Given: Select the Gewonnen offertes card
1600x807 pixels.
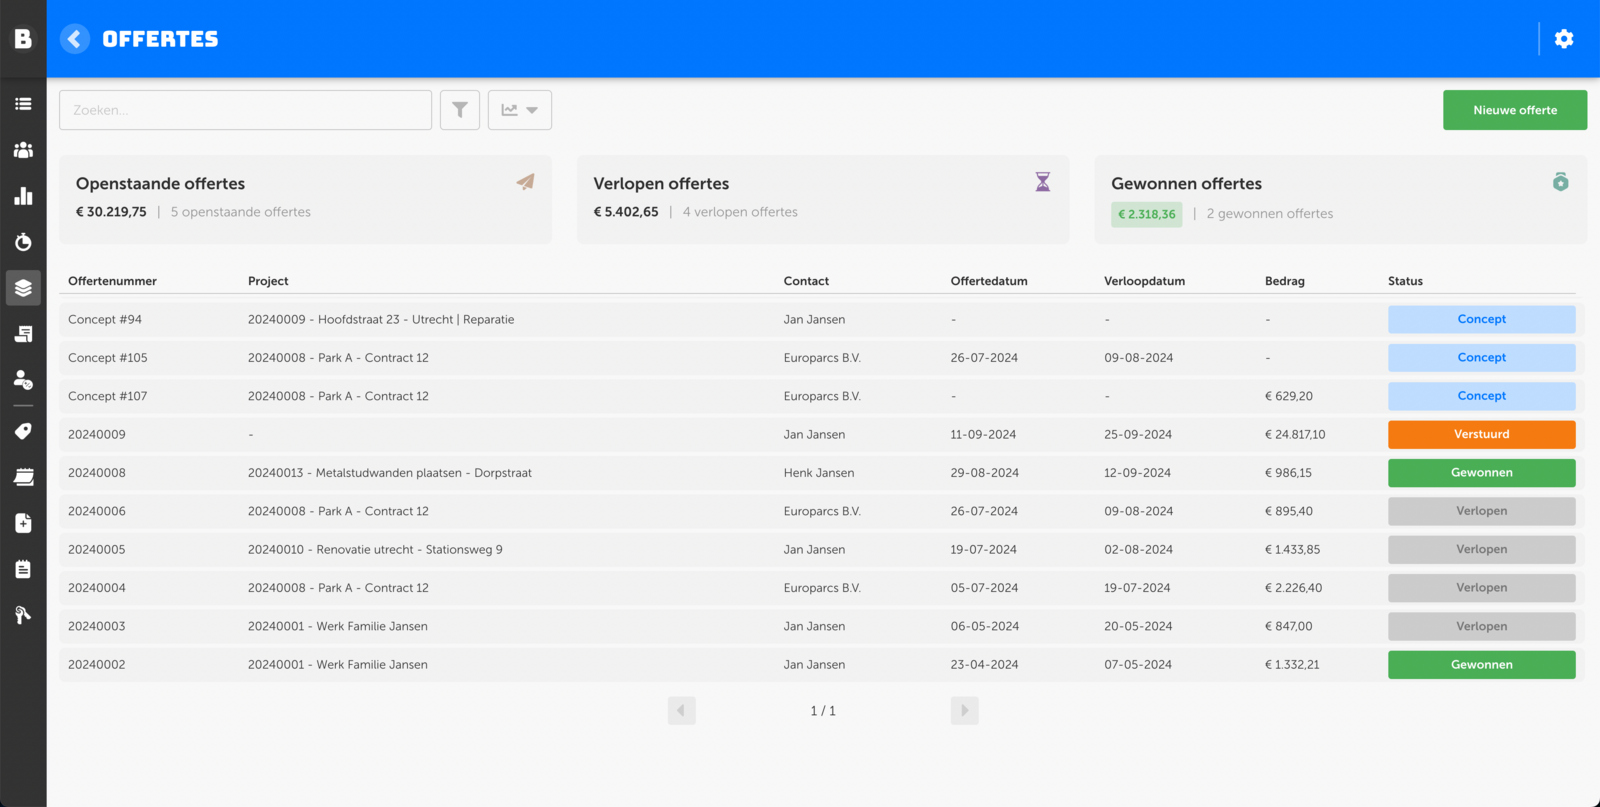Looking at the screenshot, I should coord(1340,198).
